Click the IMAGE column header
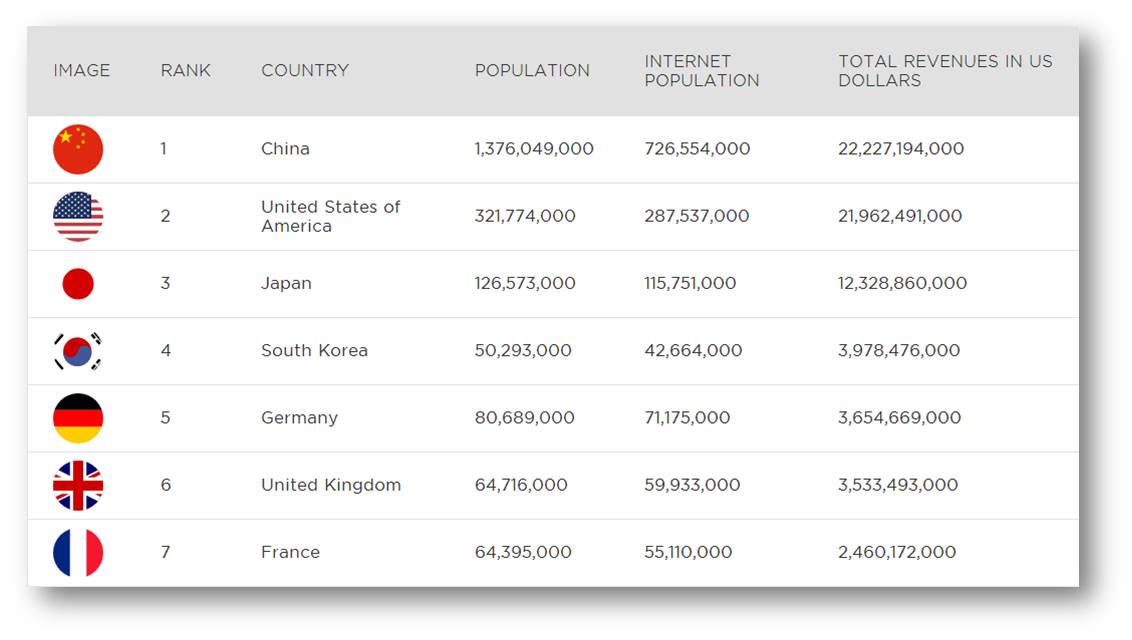The image size is (1132, 640). click(82, 71)
